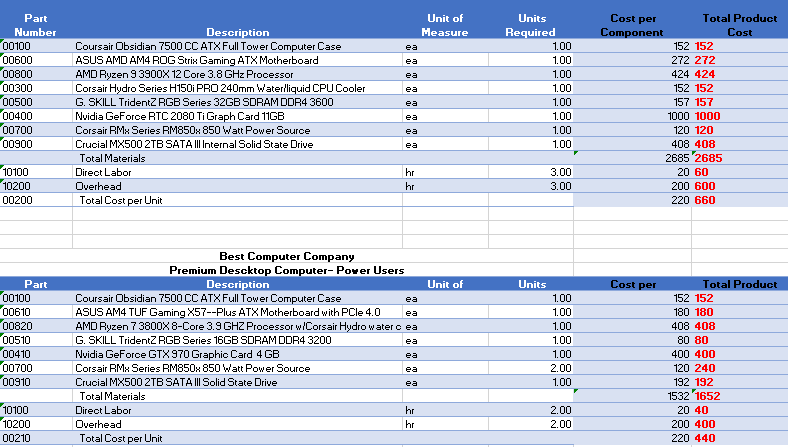788x447 pixels.
Task: Select the red Total Materials value 2685
Action: tap(708, 158)
